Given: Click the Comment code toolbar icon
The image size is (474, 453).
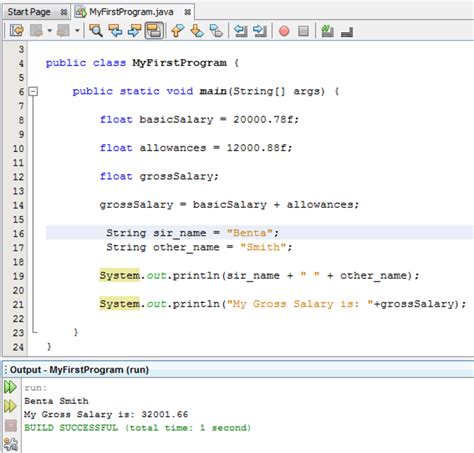Looking at the screenshot, I should (328, 31).
